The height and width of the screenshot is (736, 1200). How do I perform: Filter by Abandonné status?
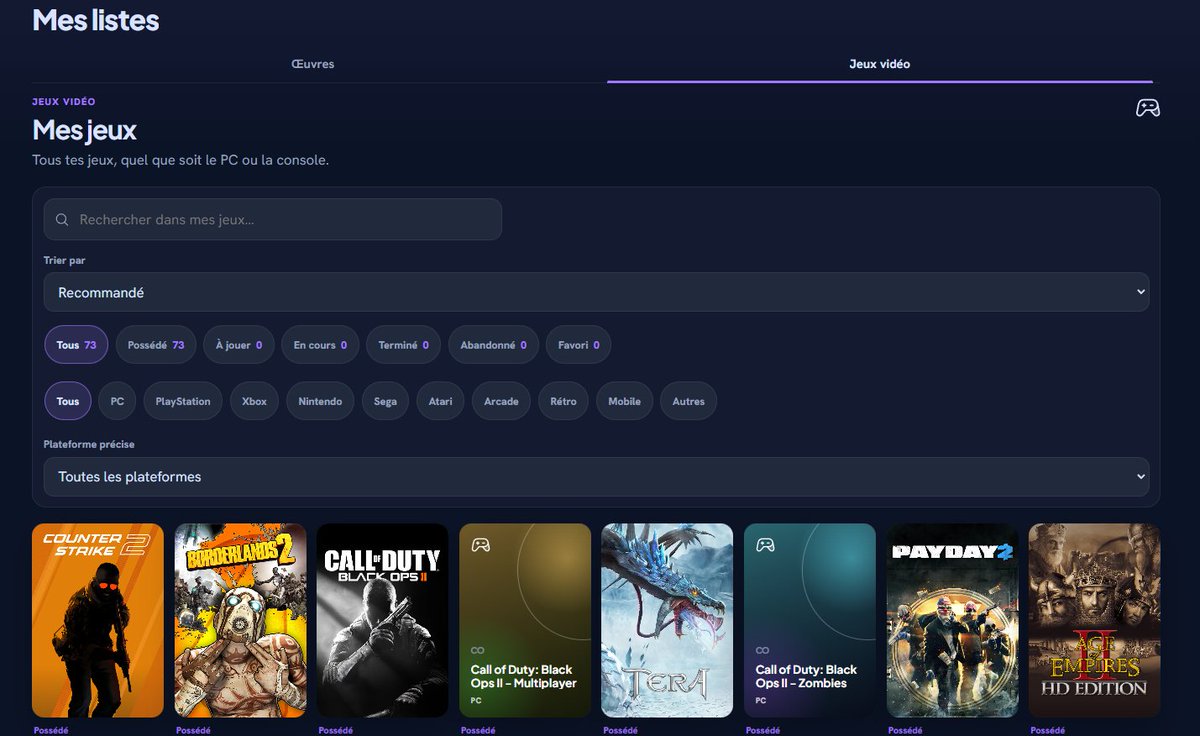click(494, 345)
